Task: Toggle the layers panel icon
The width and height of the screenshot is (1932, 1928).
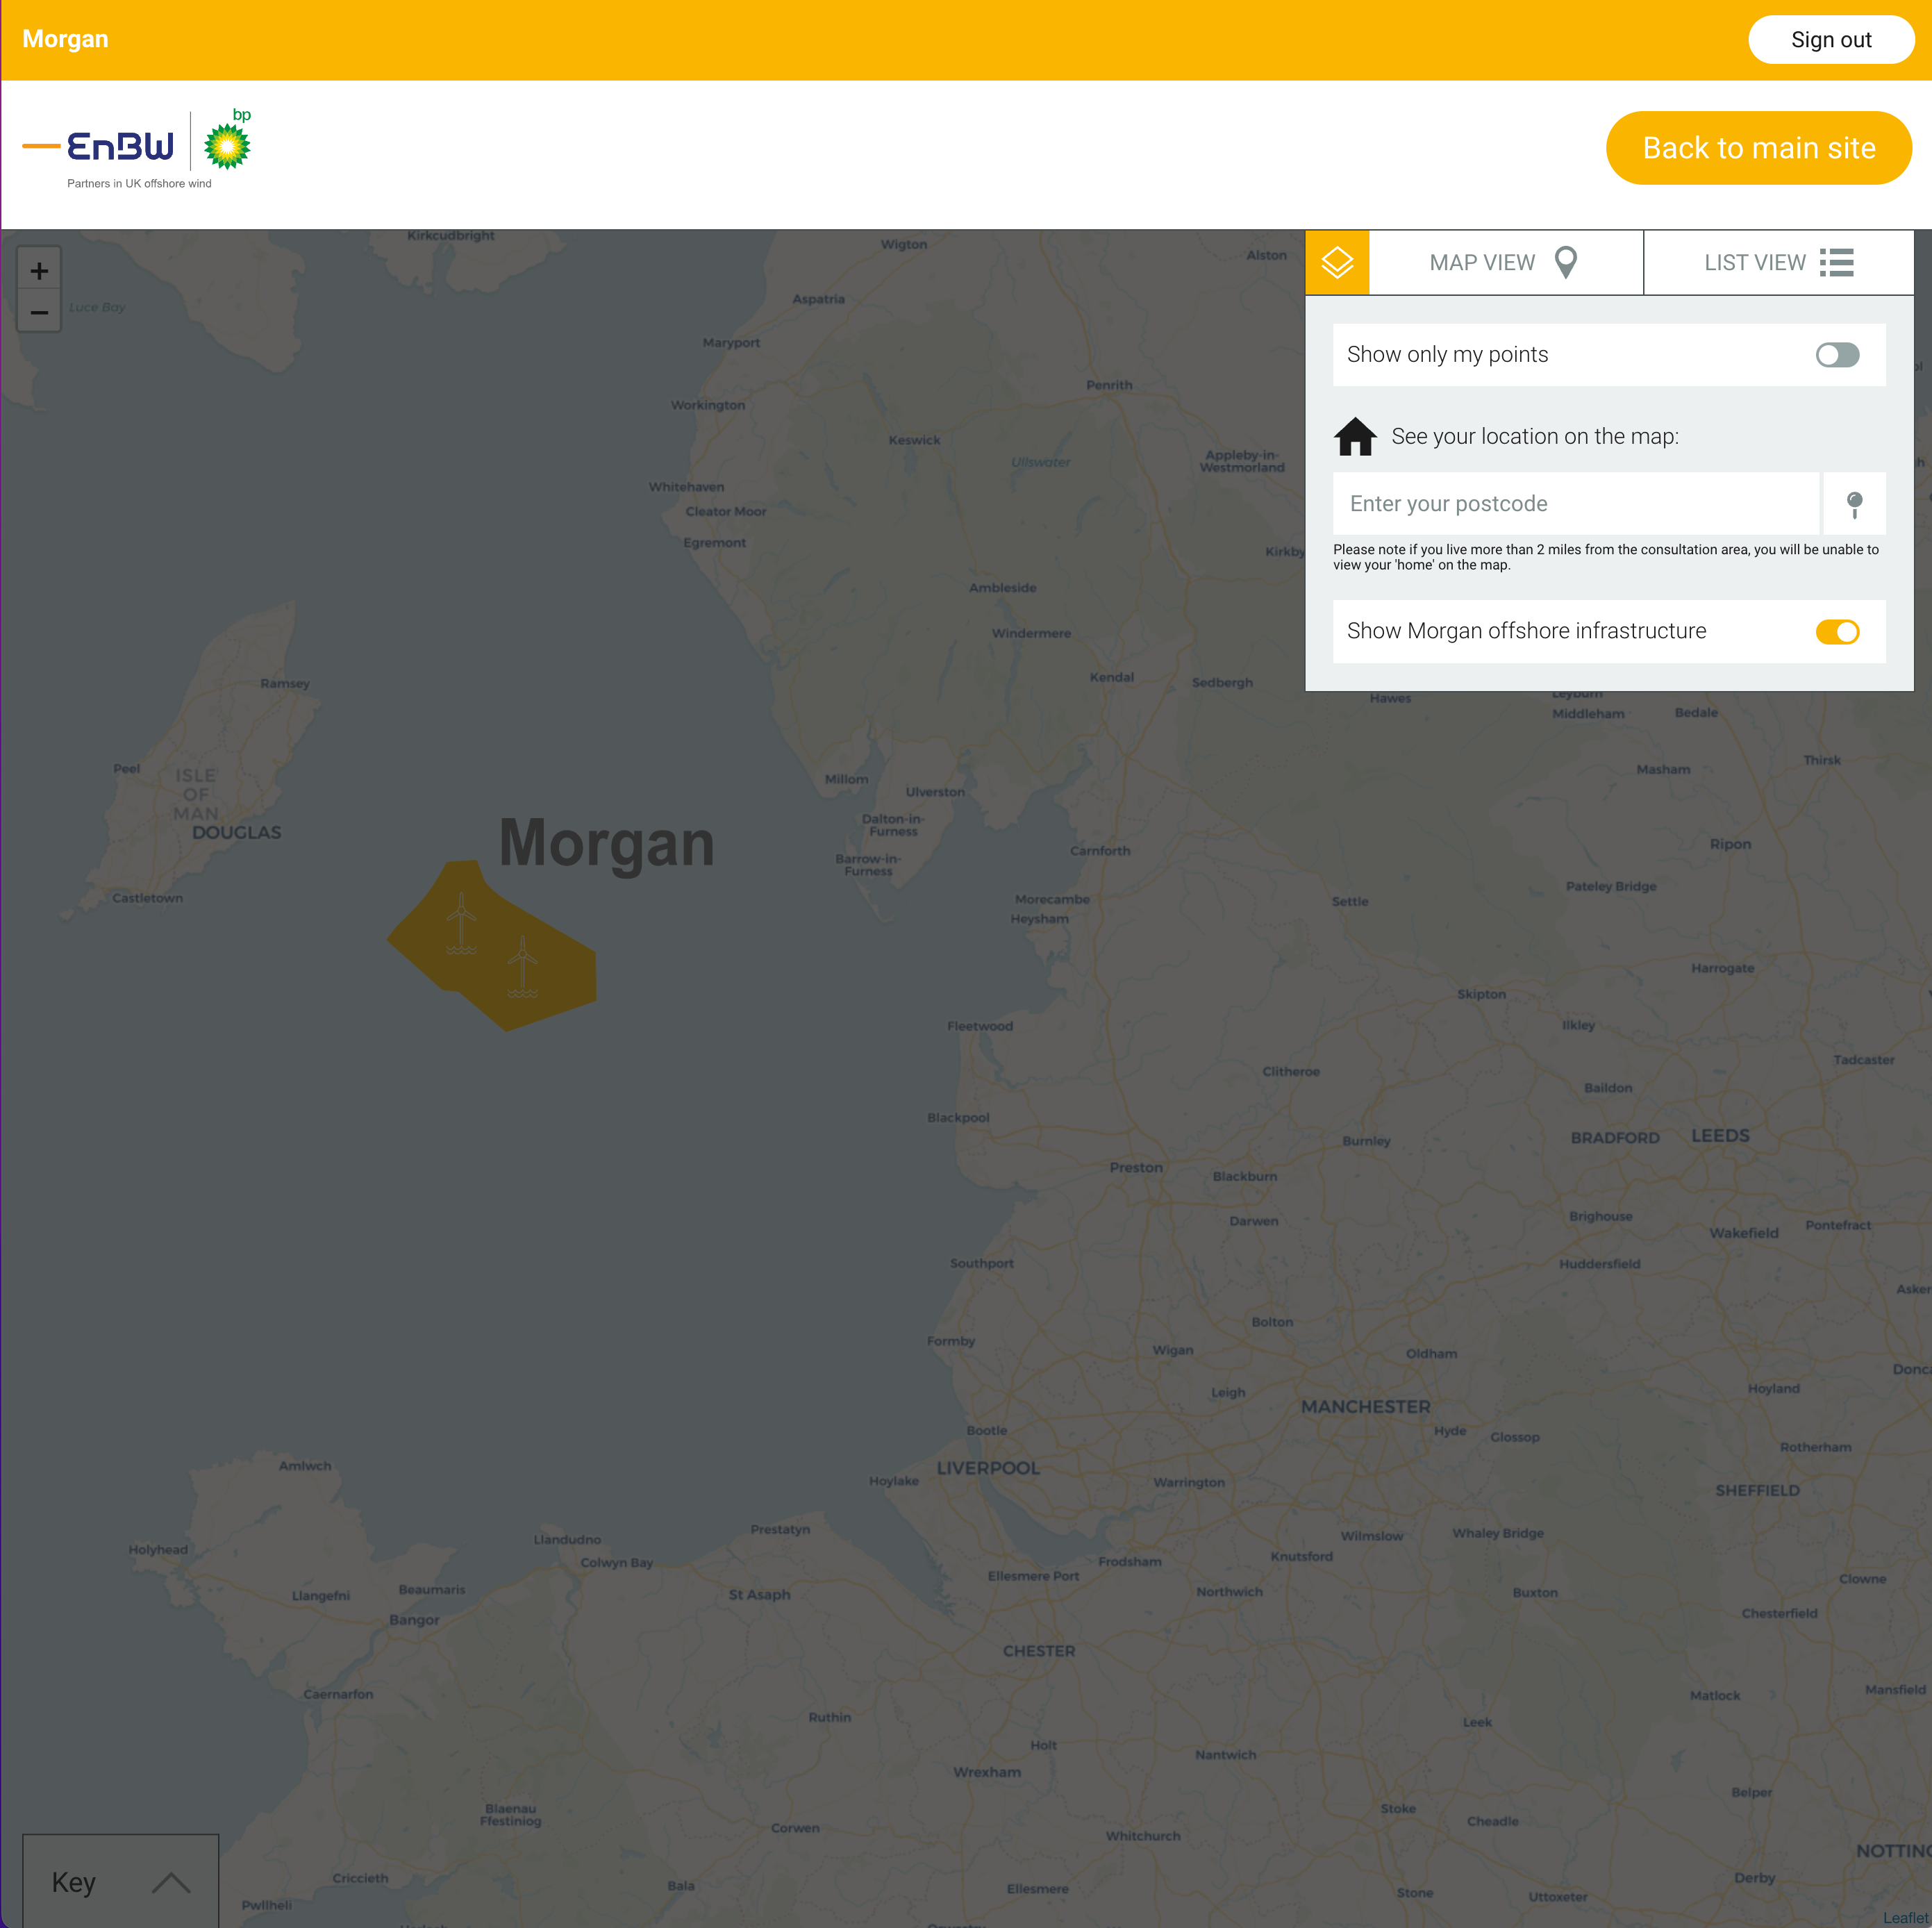Action: [1337, 262]
